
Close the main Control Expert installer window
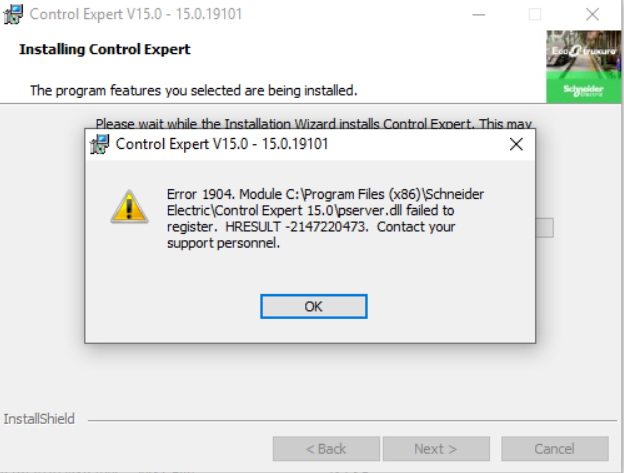592,15
